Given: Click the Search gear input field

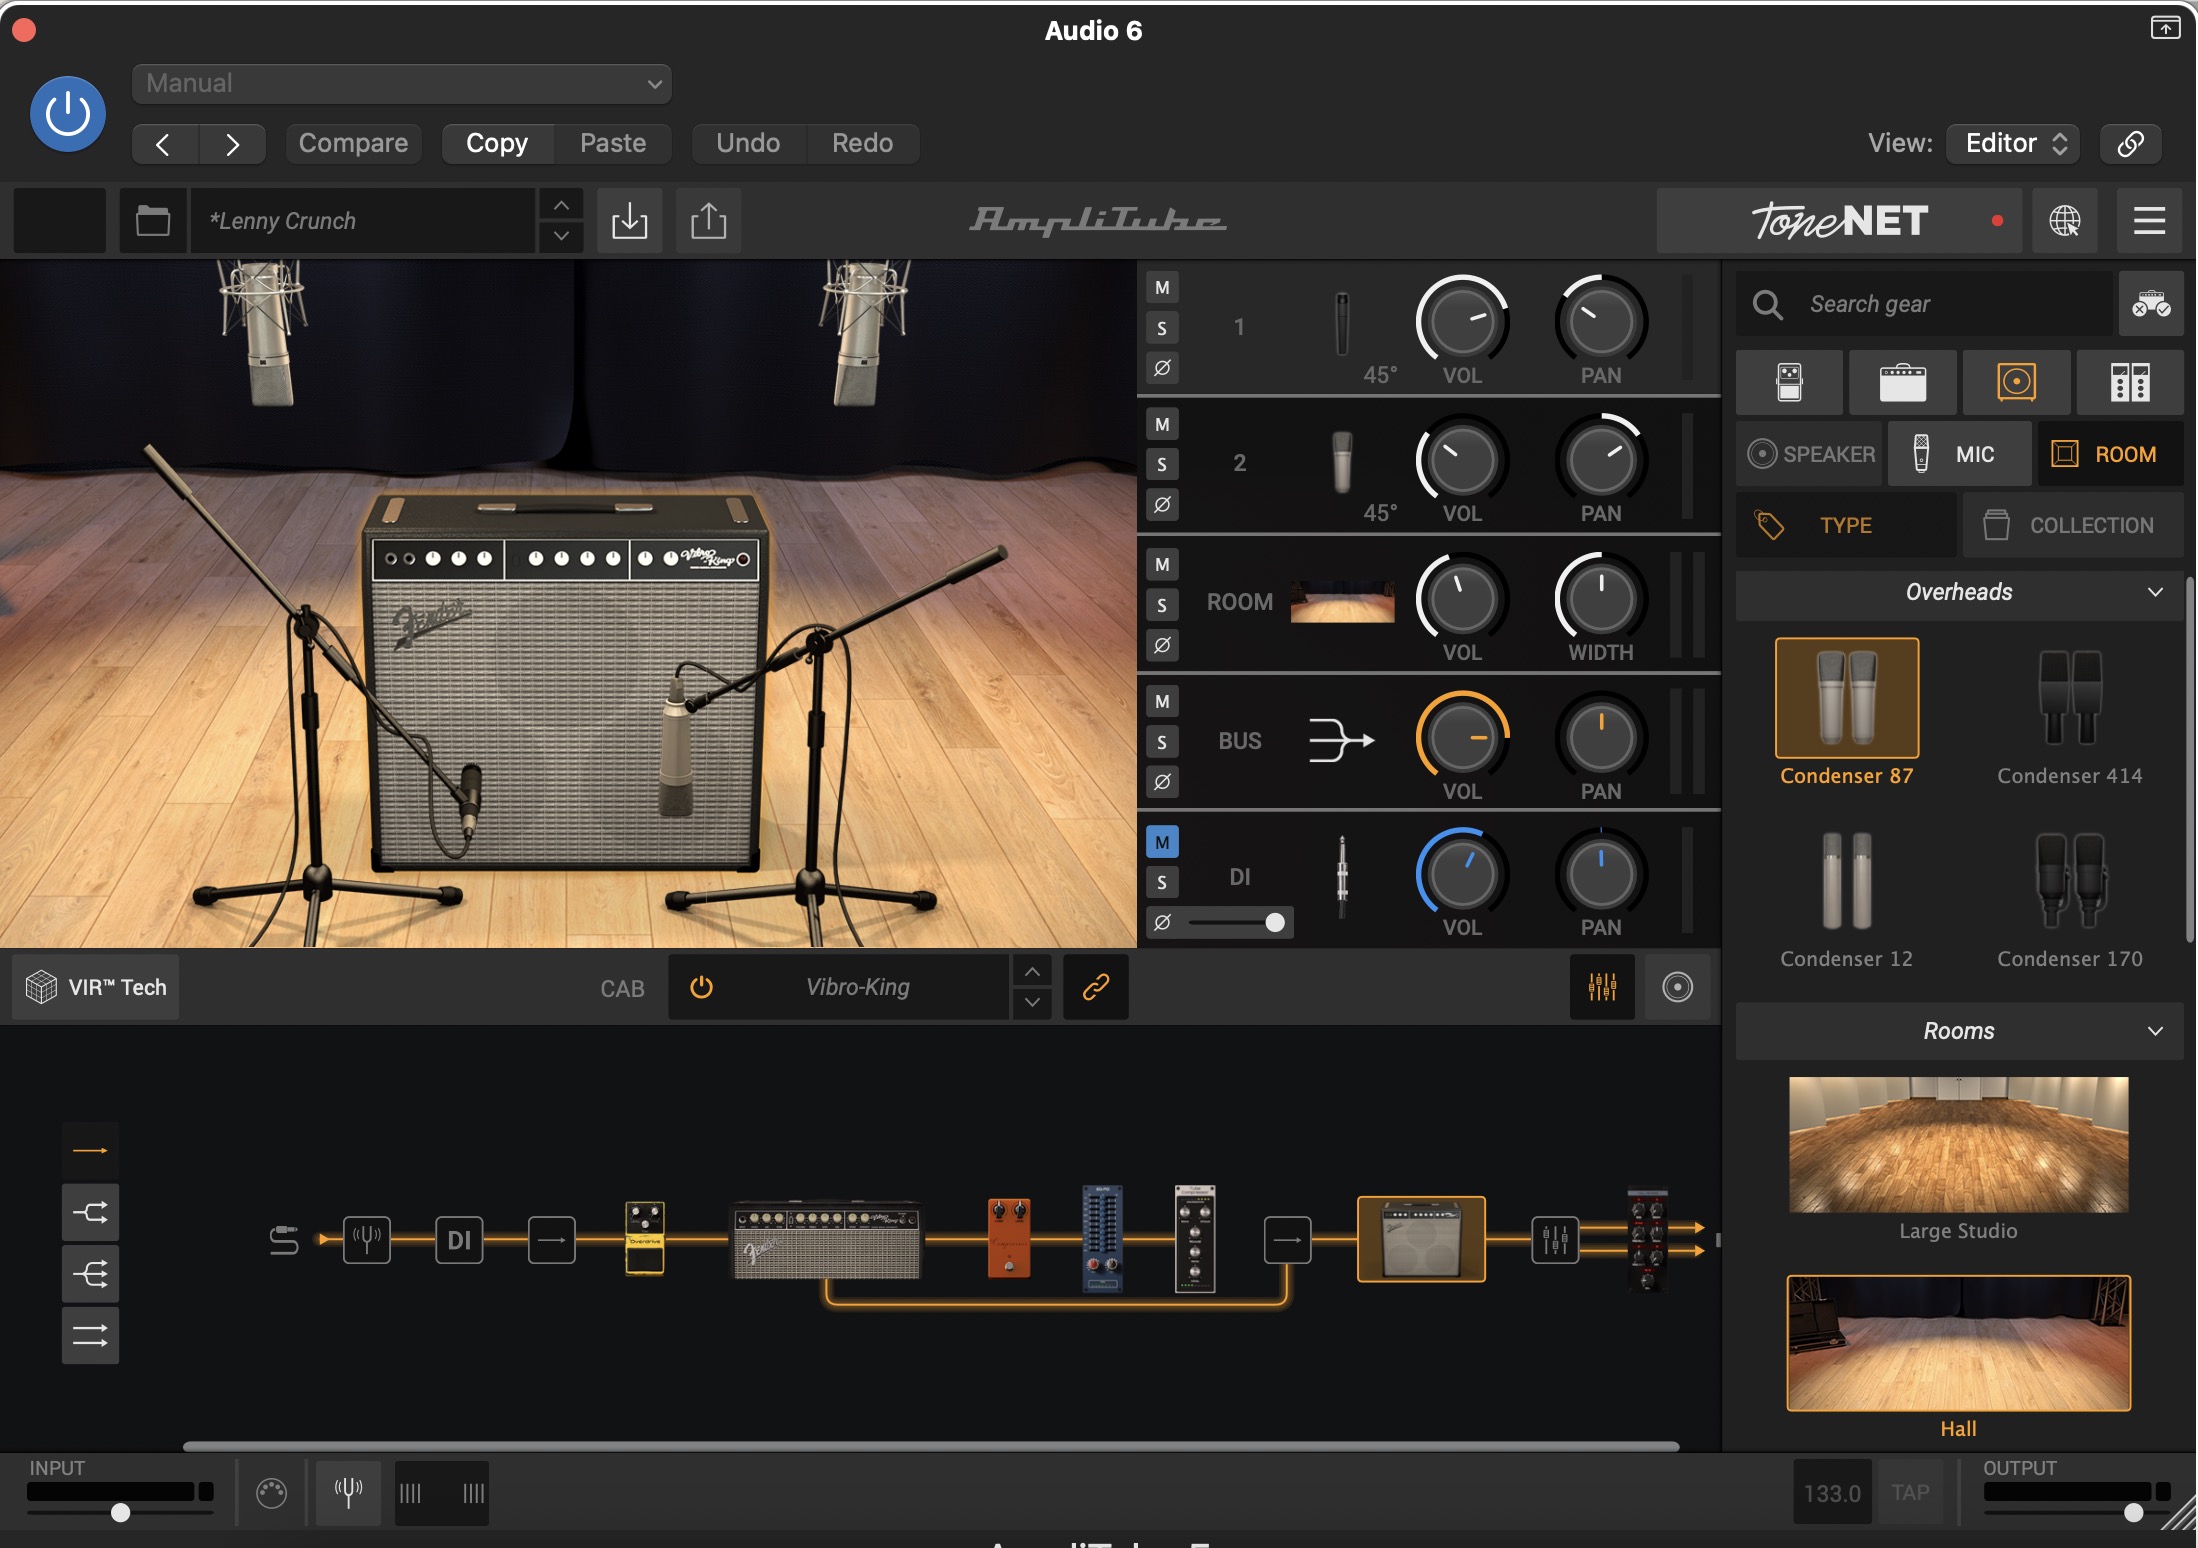Looking at the screenshot, I should [x=1926, y=304].
